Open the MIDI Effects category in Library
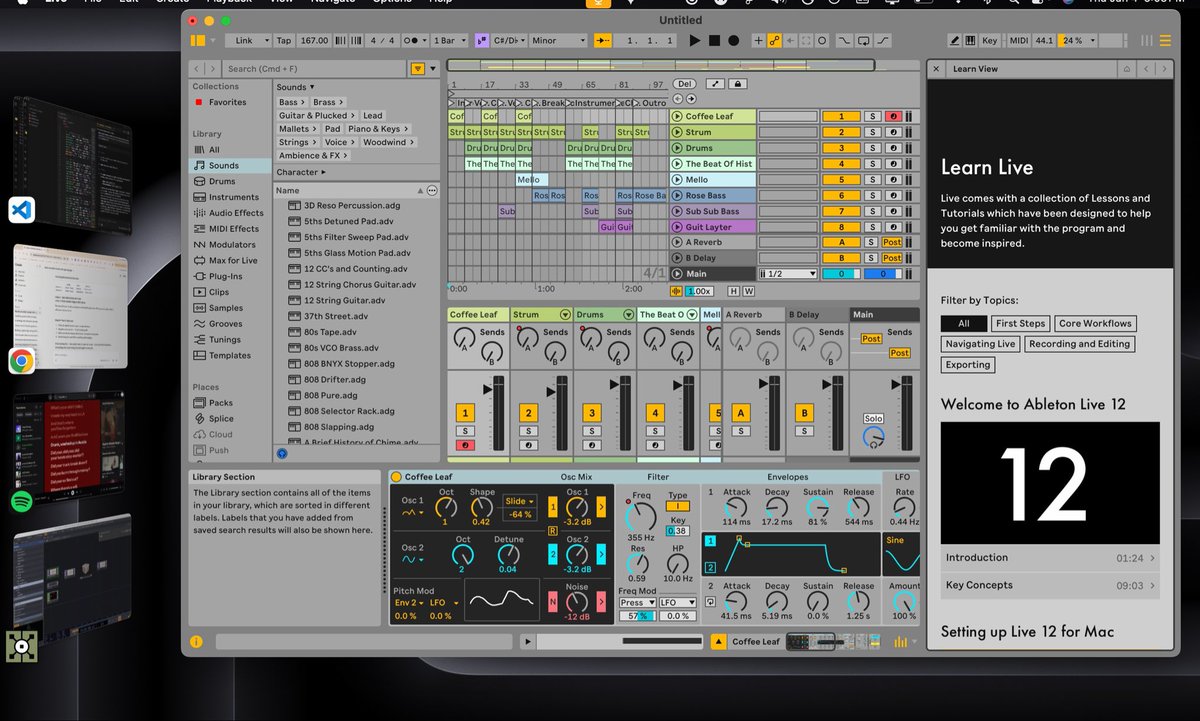This screenshot has width=1200, height=721. (x=233, y=229)
